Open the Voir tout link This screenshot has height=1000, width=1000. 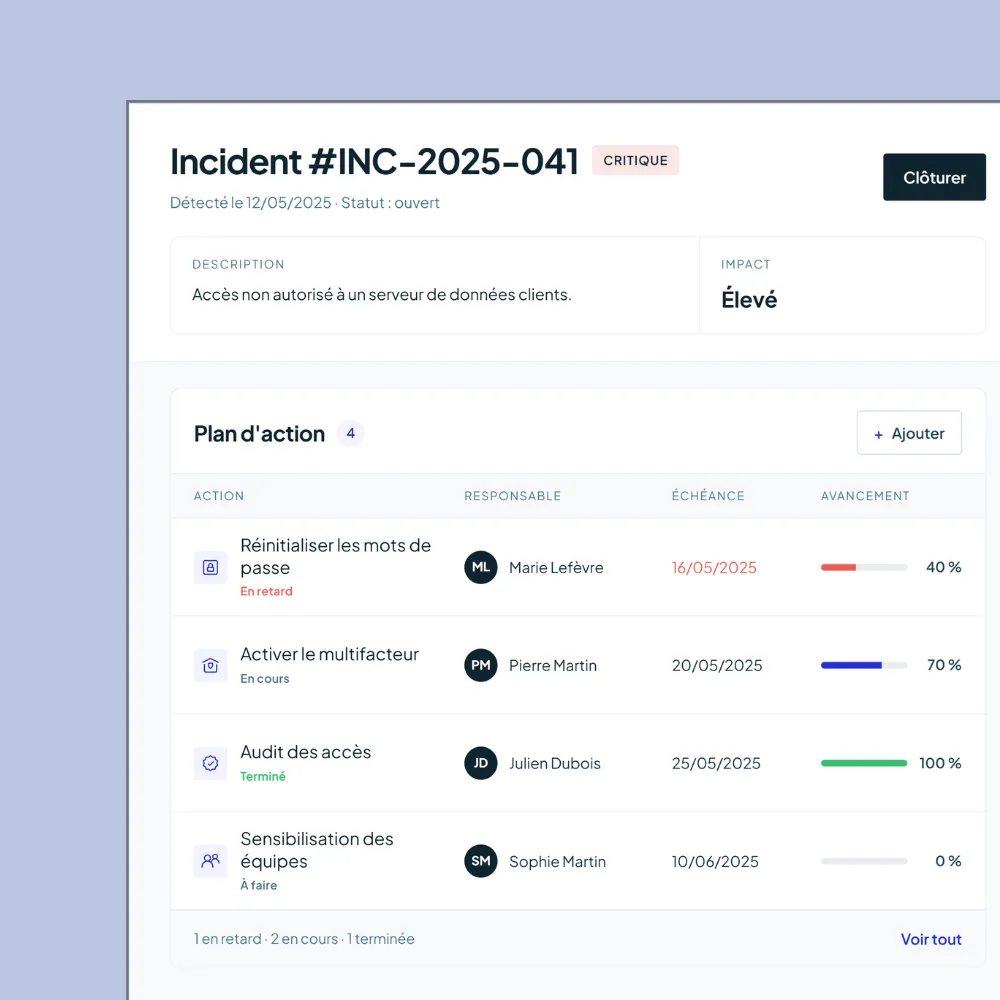[x=931, y=939]
